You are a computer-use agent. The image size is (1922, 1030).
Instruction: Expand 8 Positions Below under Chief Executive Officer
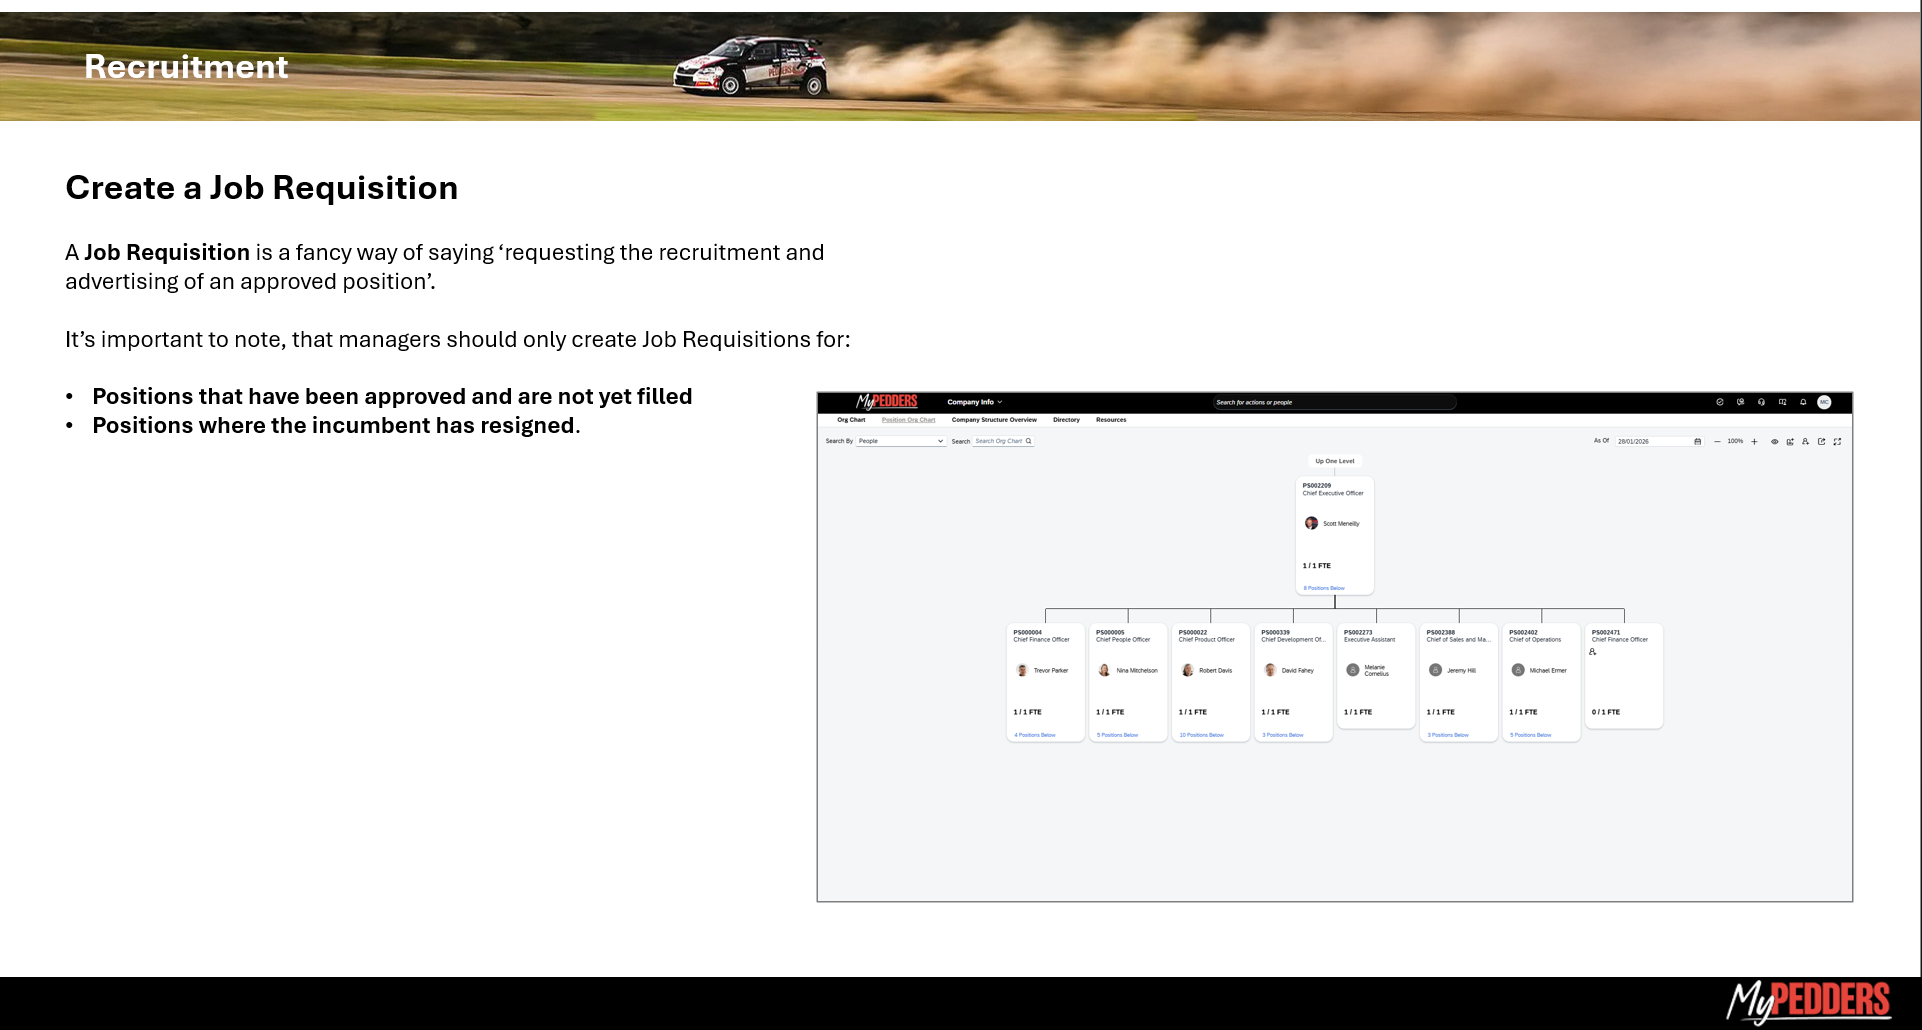[x=1324, y=588]
